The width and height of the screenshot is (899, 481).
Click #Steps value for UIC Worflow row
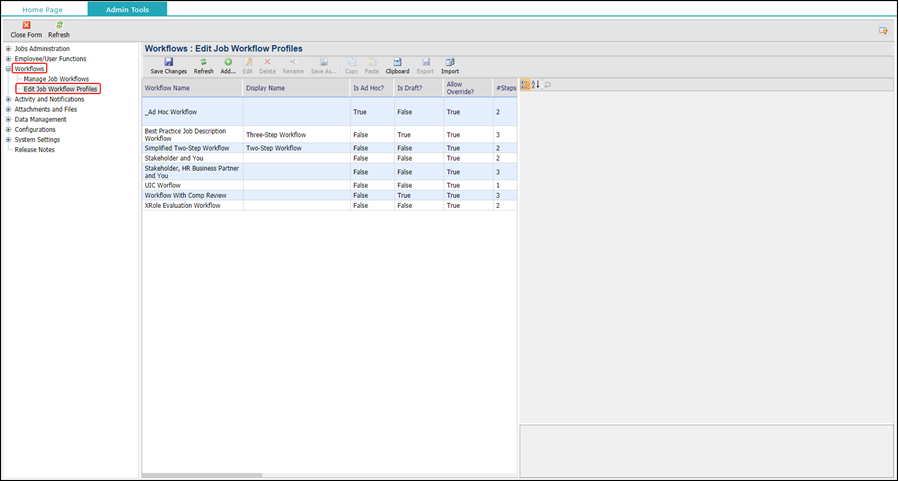point(505,185)
